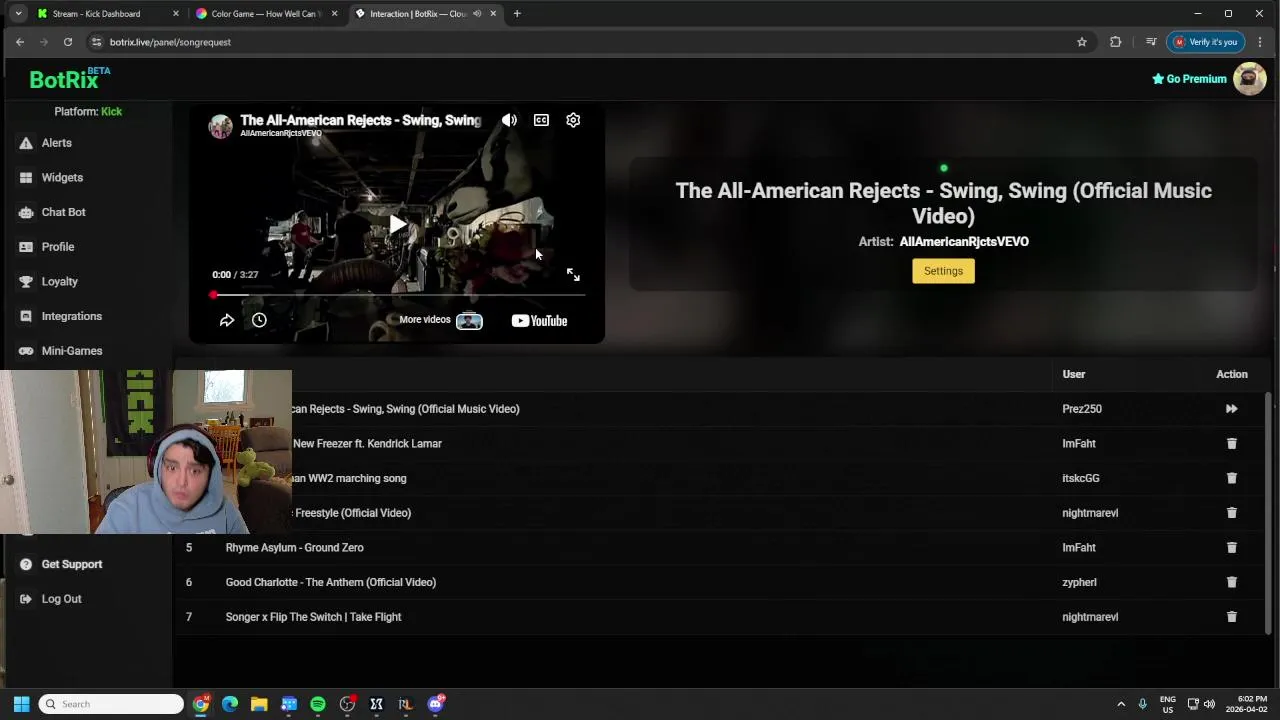The image size is (1280, 720).
Task: Mute the YouTube player volume
Action: 509,120
